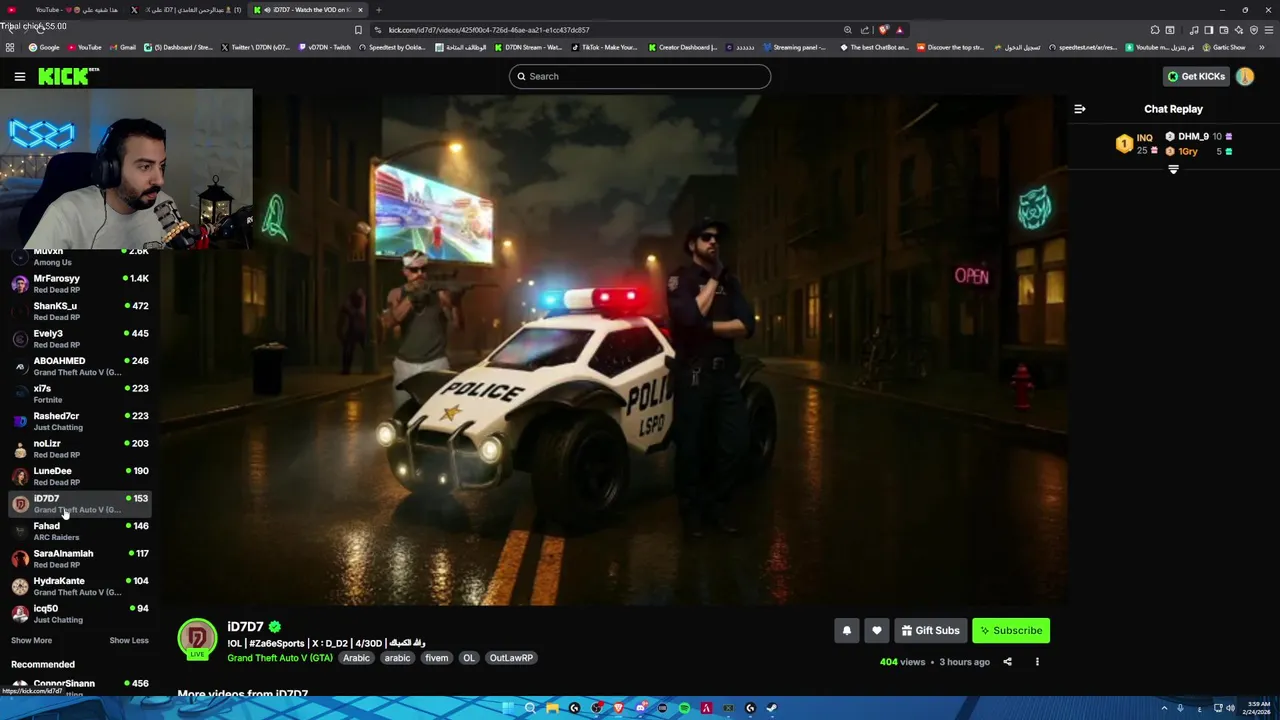Screen dimensions: 1280x720
Task: Click the fivem tag
Action: (x=437, y=658)
